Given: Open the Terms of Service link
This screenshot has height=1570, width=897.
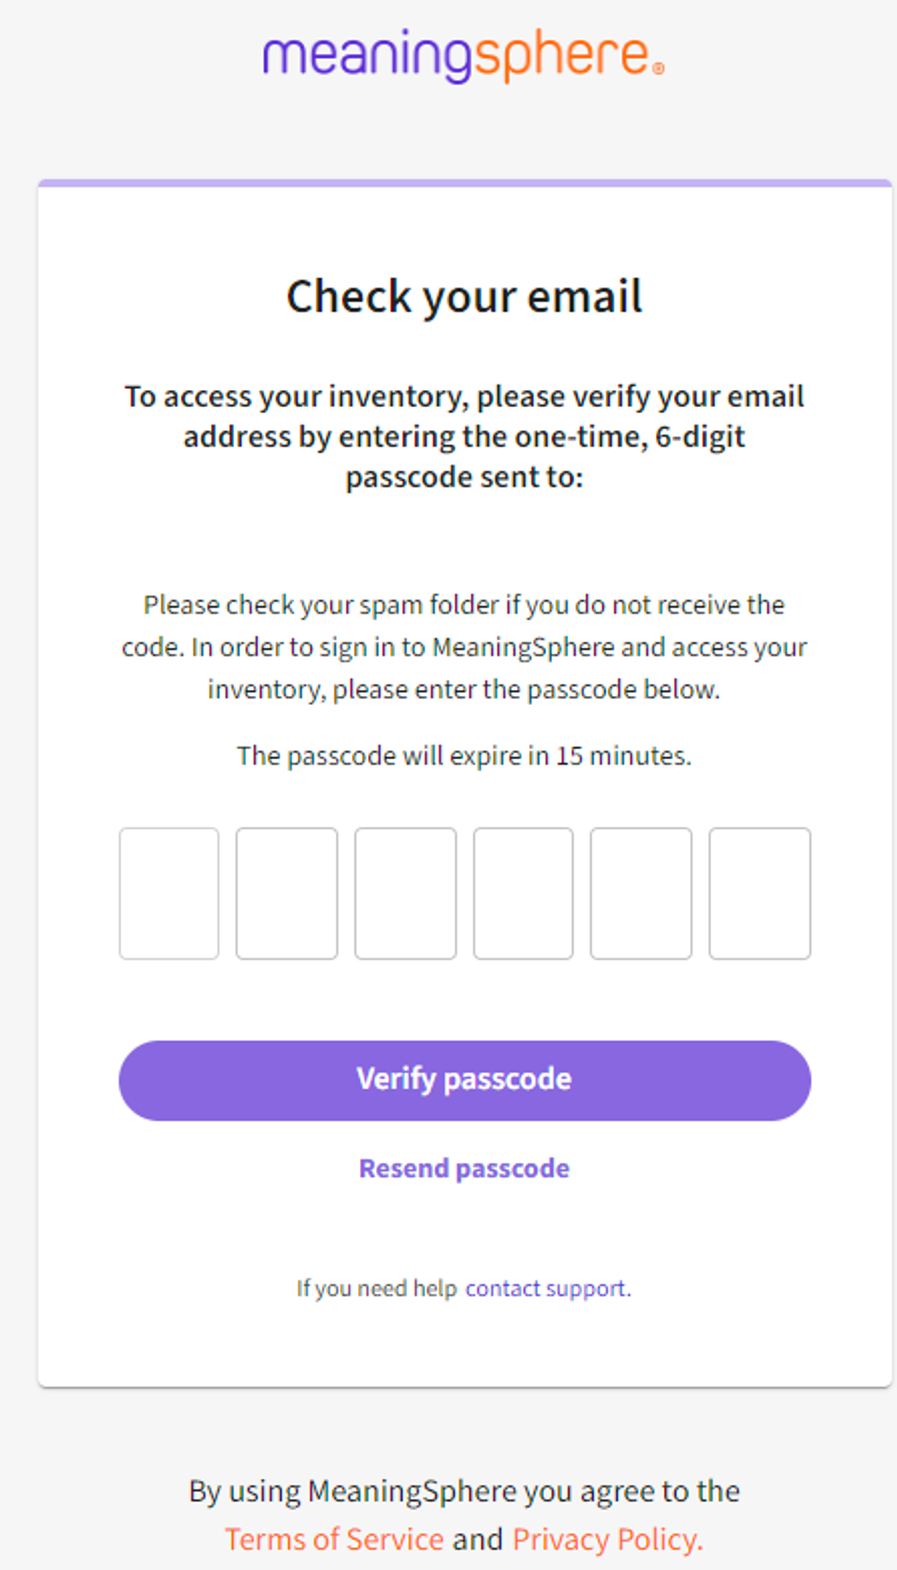Looking at the screenshot, I should (334, 1539).
